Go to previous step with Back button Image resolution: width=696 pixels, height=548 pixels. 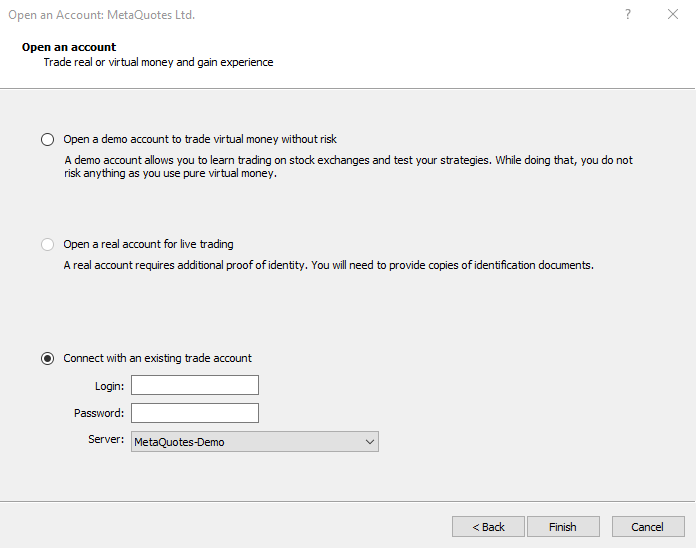coord(488,527)
